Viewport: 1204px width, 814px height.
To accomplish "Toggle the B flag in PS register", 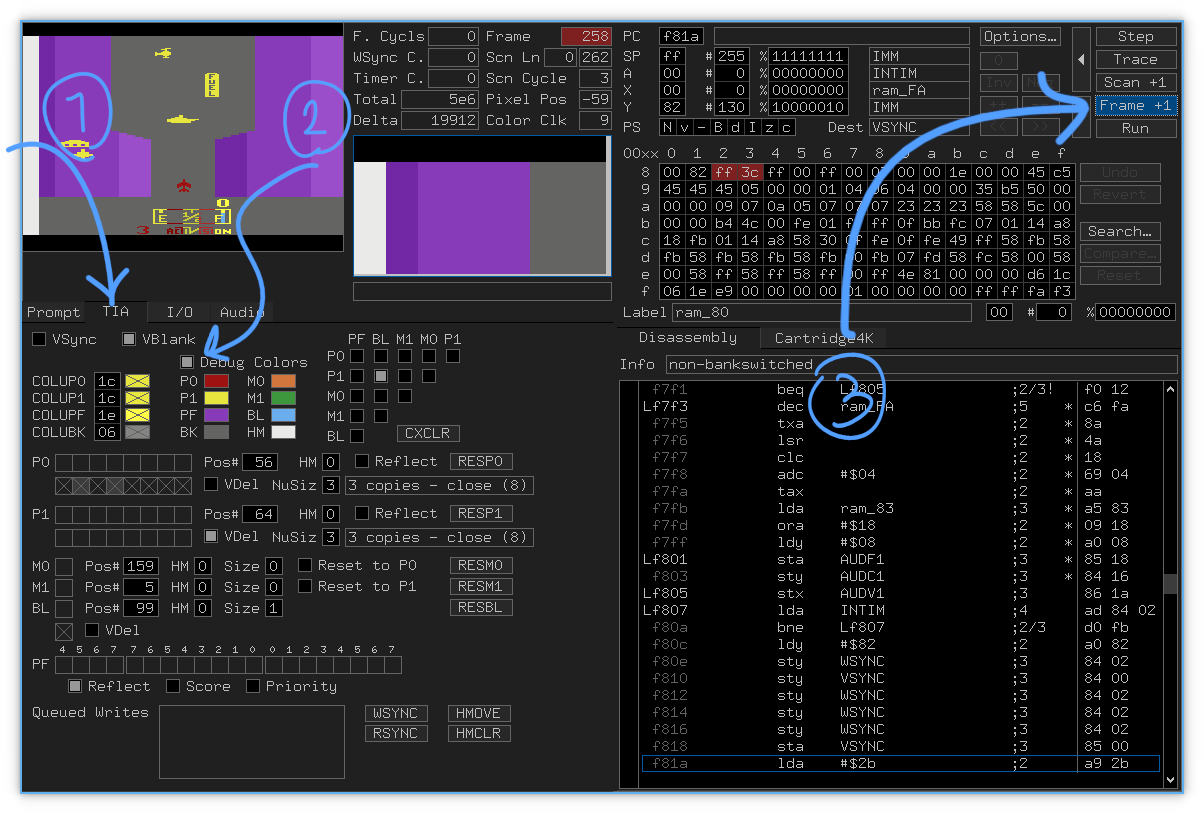I will [719, 127].
